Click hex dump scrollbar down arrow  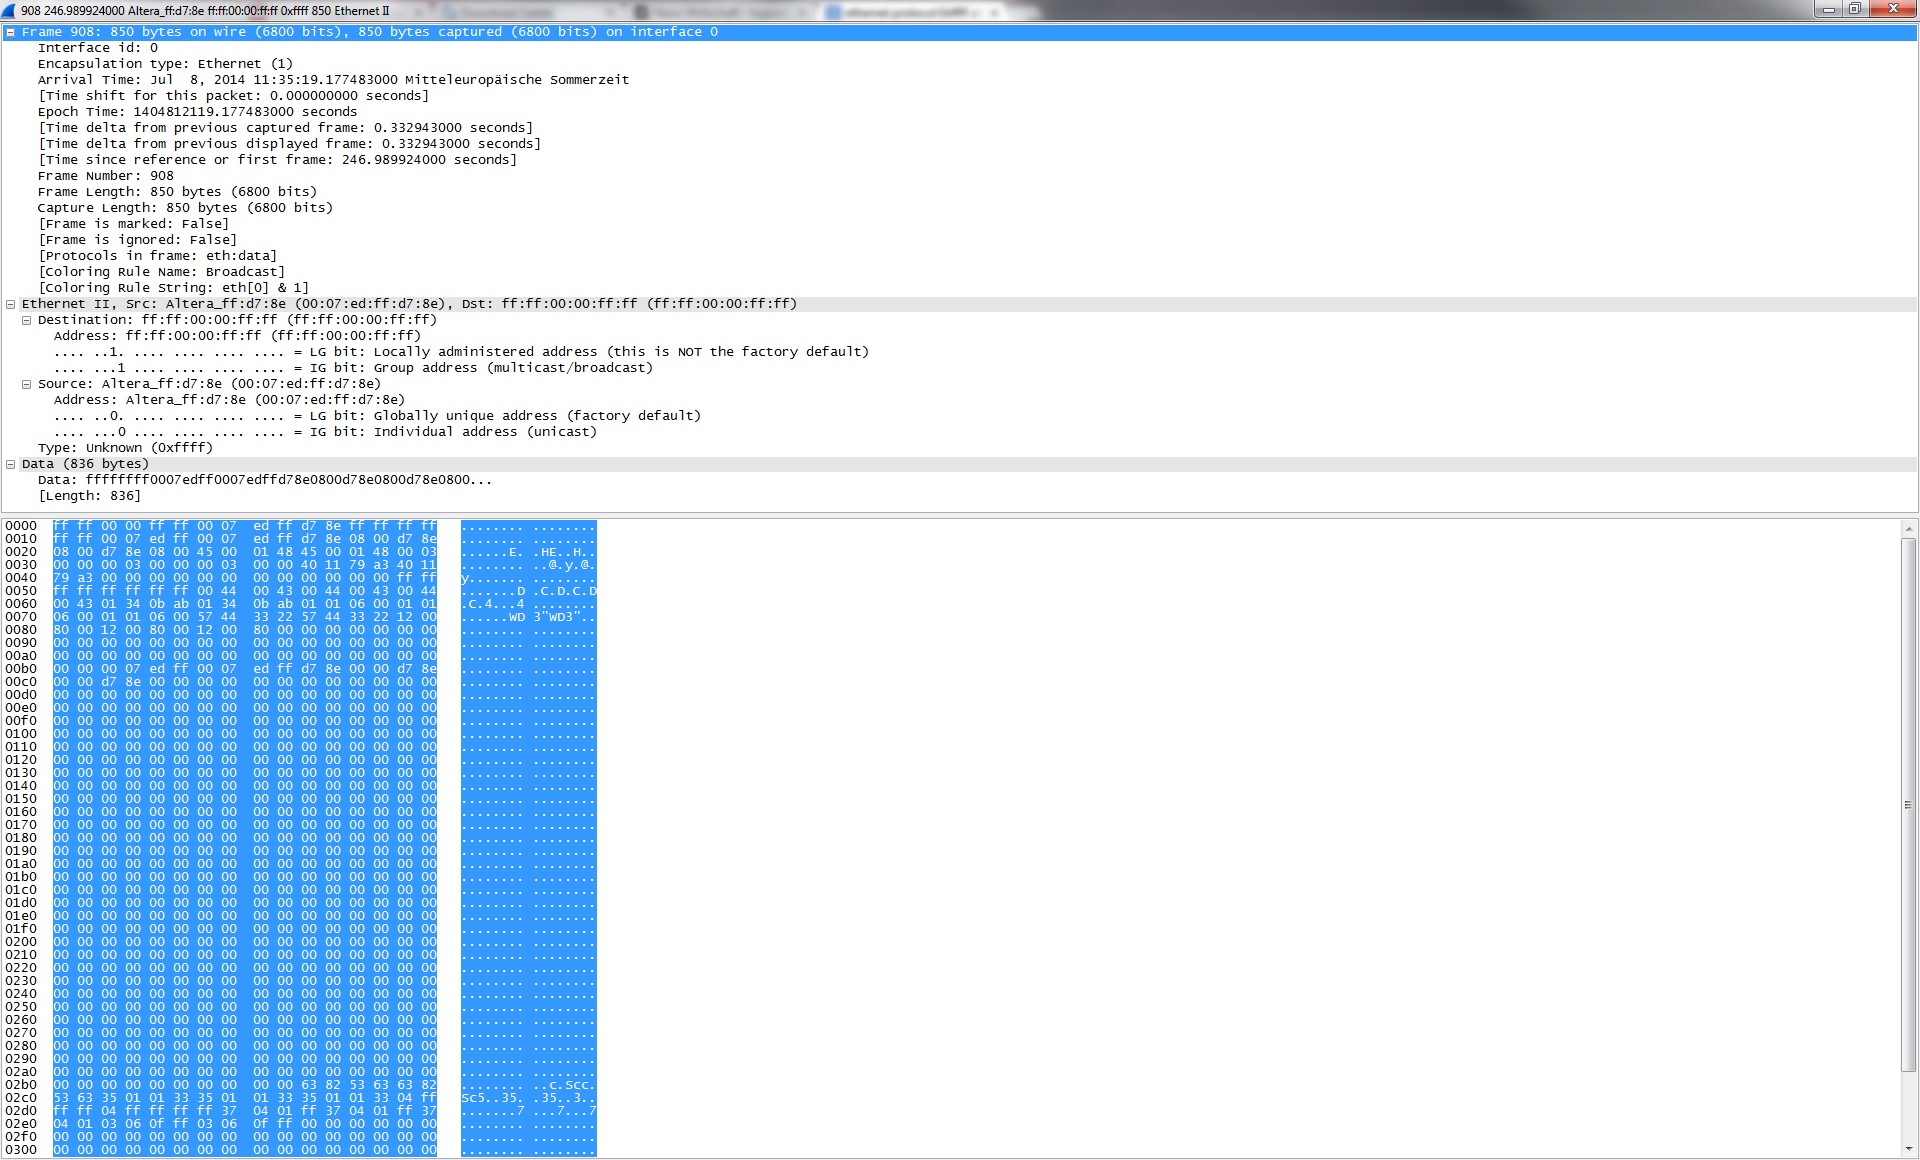pos(1908,1149)
